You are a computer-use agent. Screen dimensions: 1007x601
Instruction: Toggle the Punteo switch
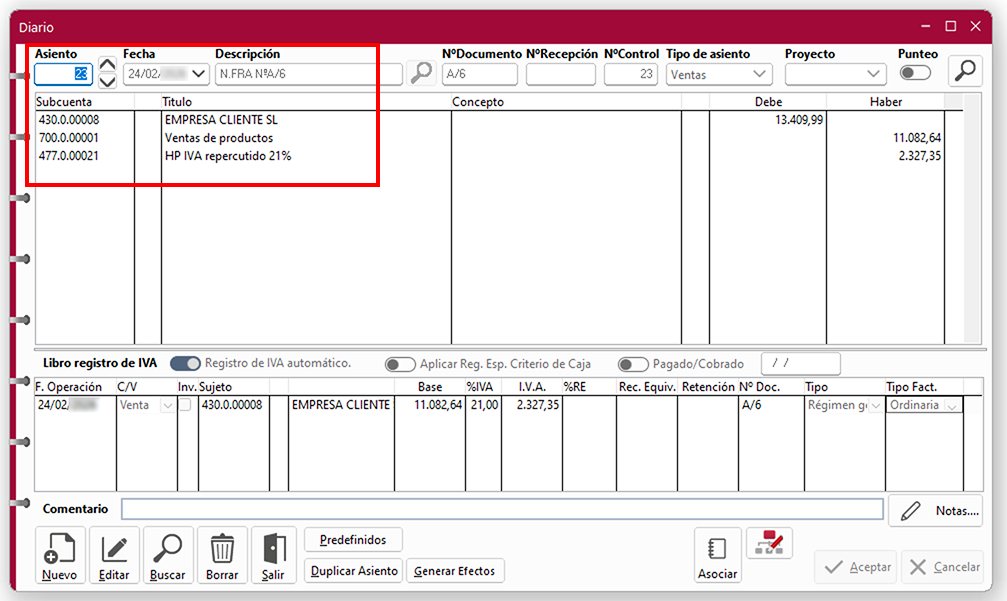tap(914, 73)
